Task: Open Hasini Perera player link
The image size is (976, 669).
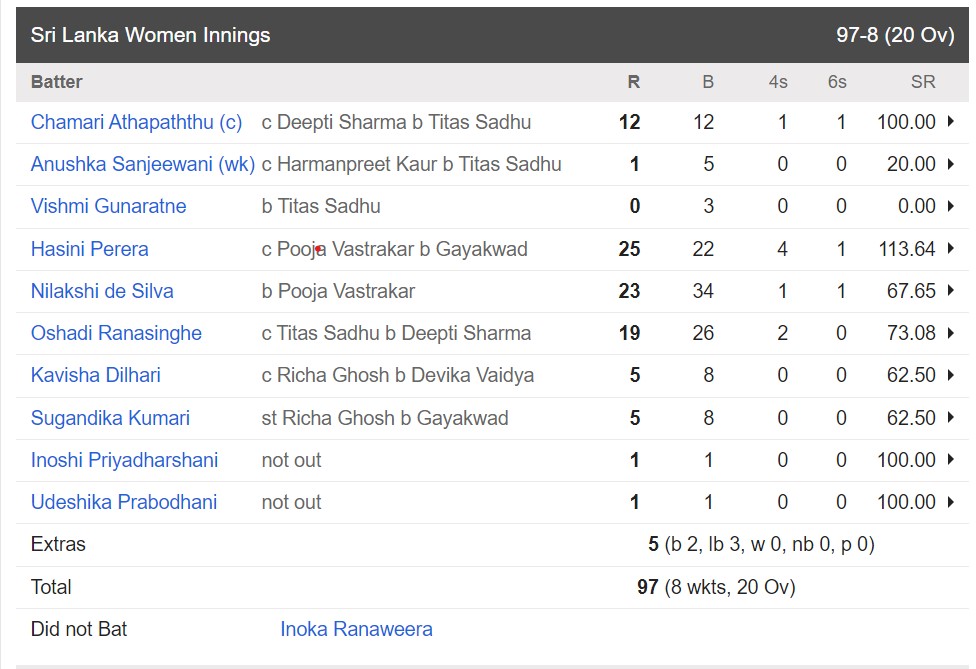Action: point(90,249)
